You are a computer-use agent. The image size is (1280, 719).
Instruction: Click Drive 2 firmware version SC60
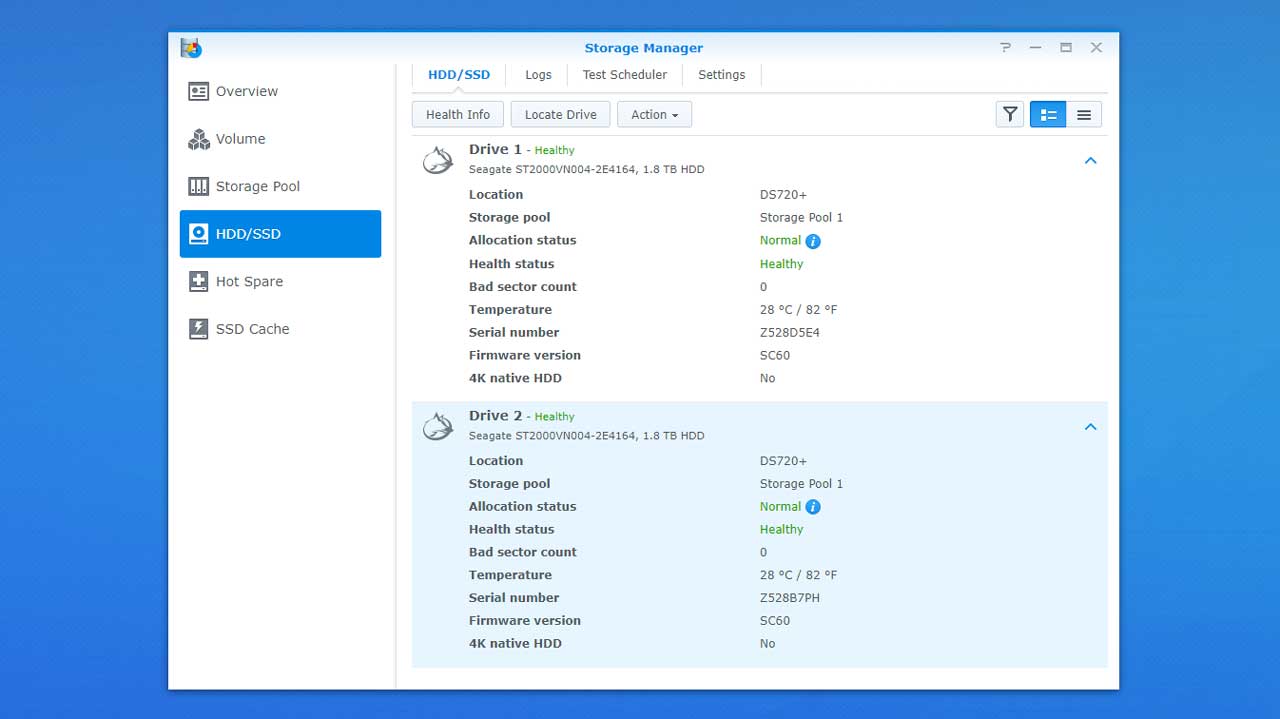click(775, 621)
